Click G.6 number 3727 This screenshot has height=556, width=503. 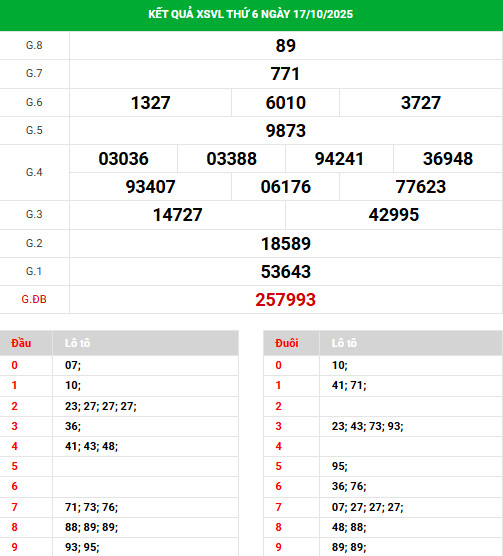[421, 103]
